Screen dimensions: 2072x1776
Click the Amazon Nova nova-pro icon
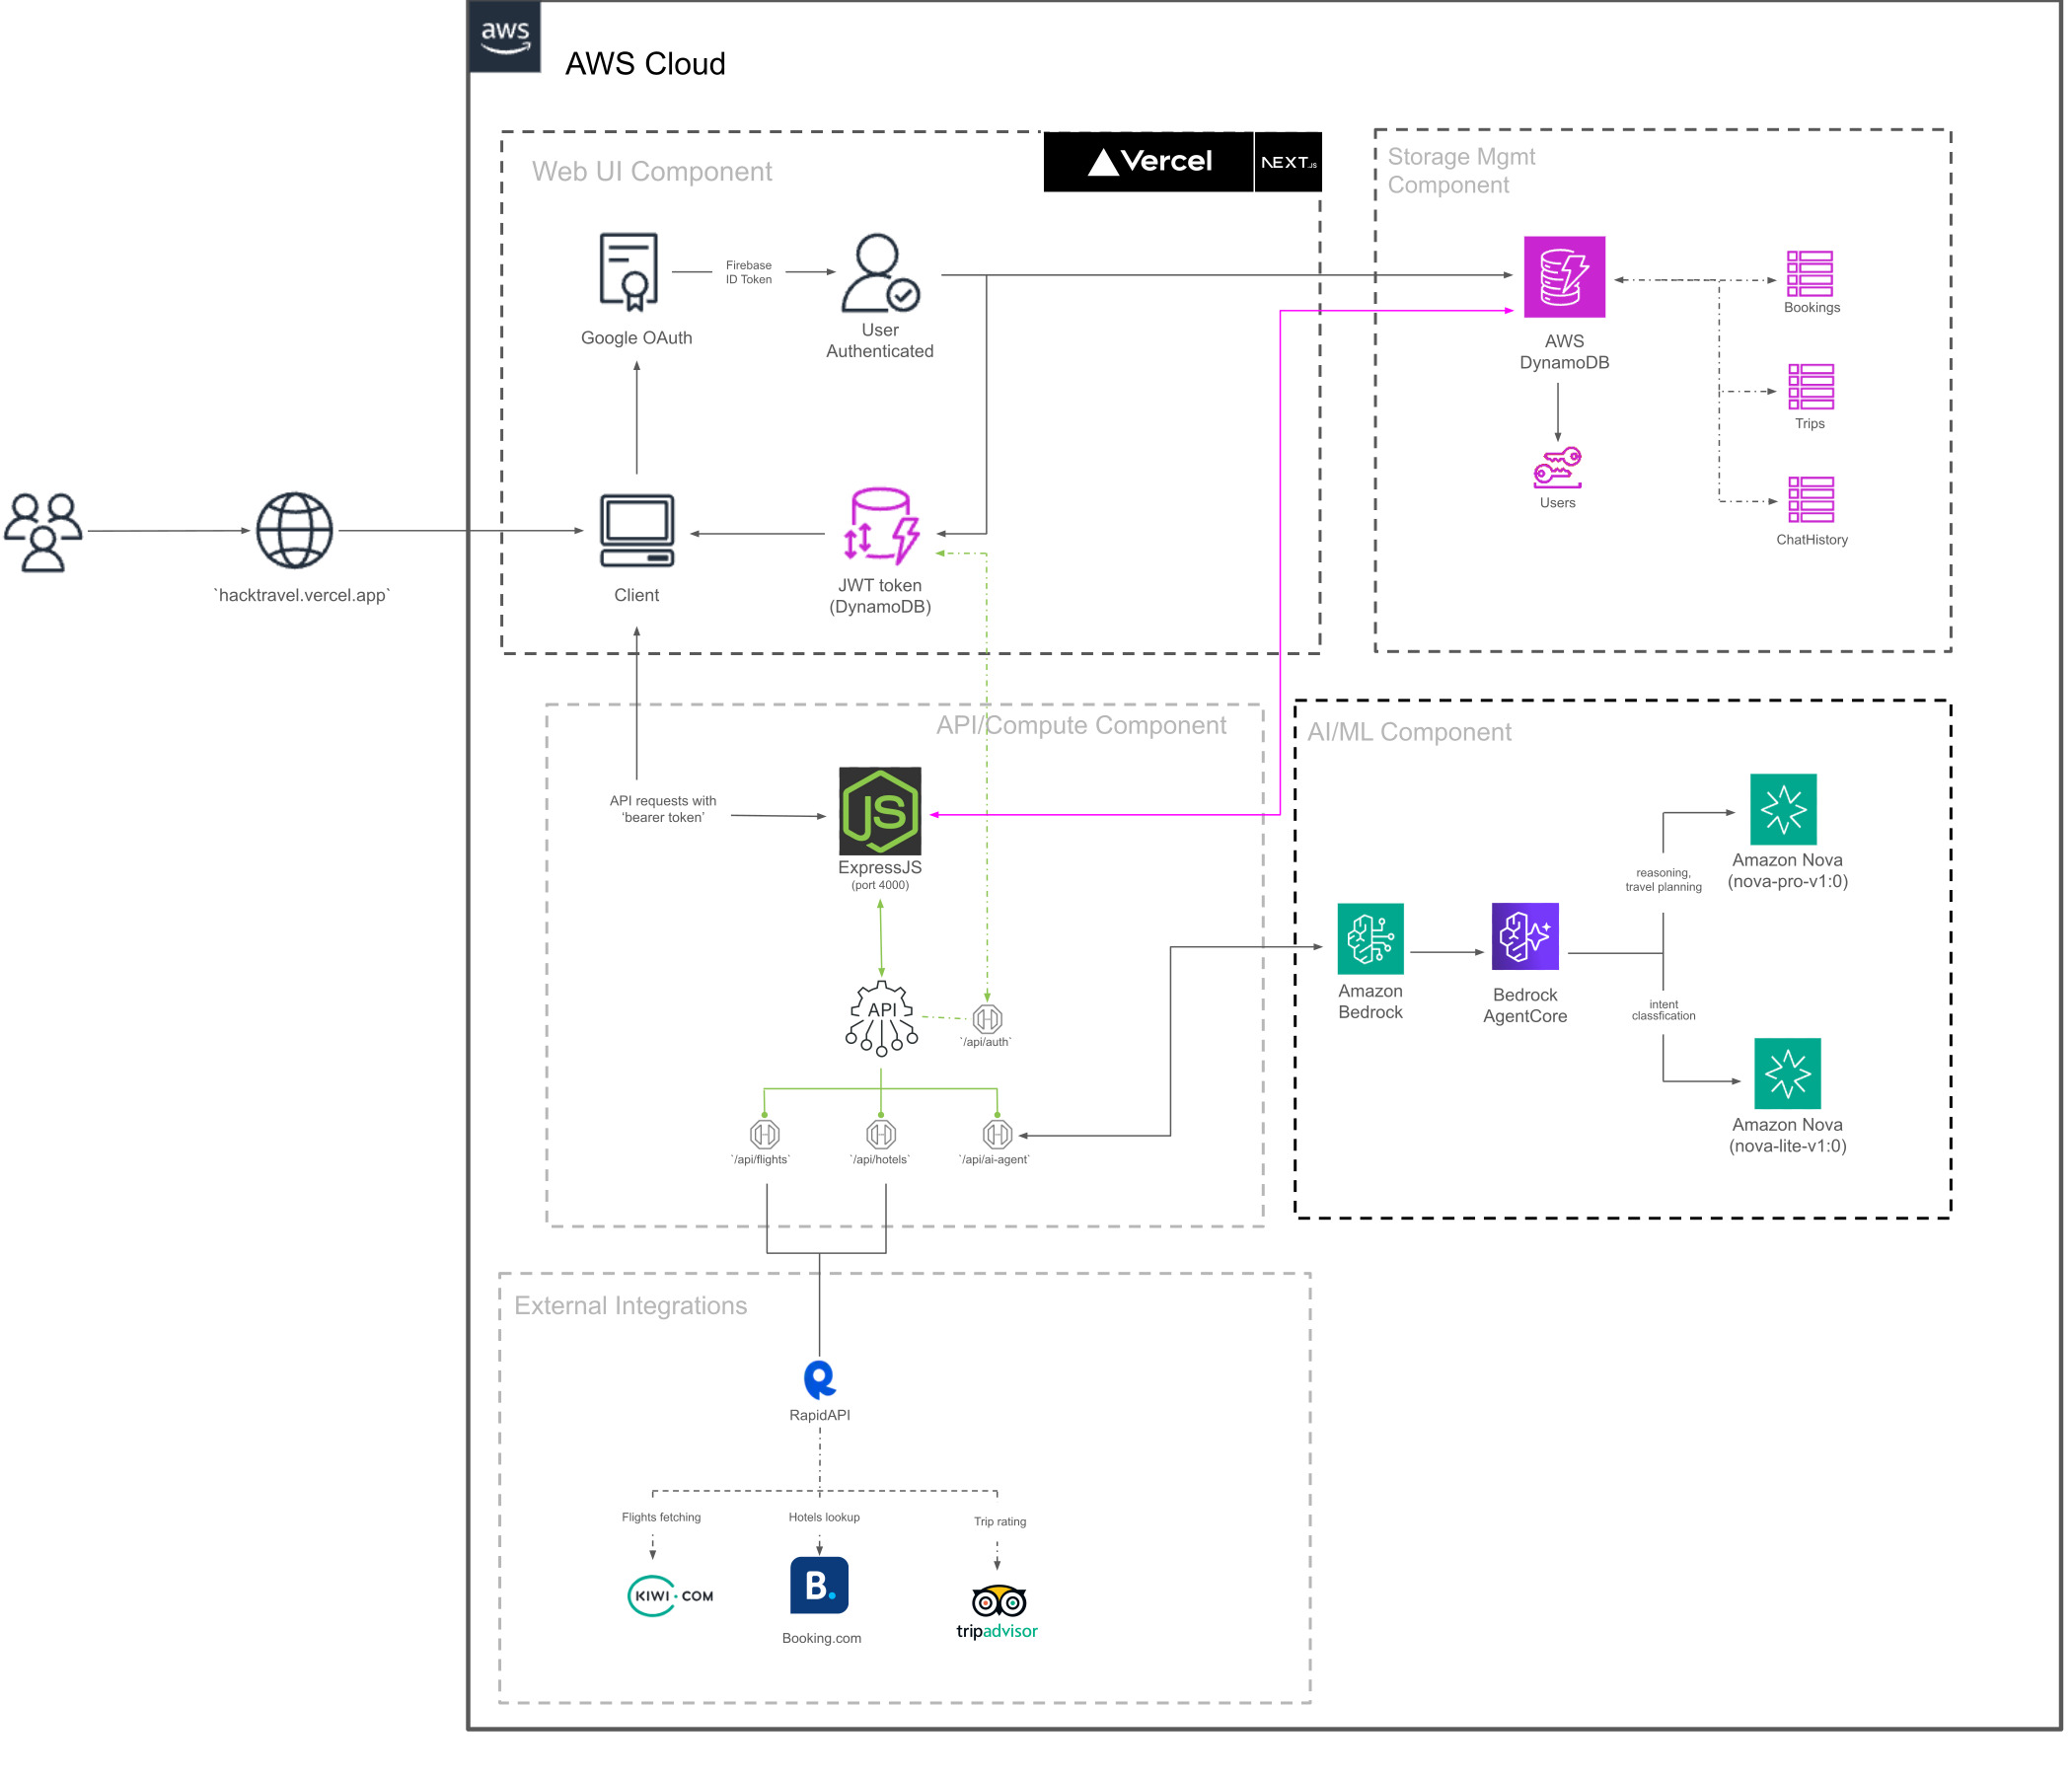coord(1782,809)
